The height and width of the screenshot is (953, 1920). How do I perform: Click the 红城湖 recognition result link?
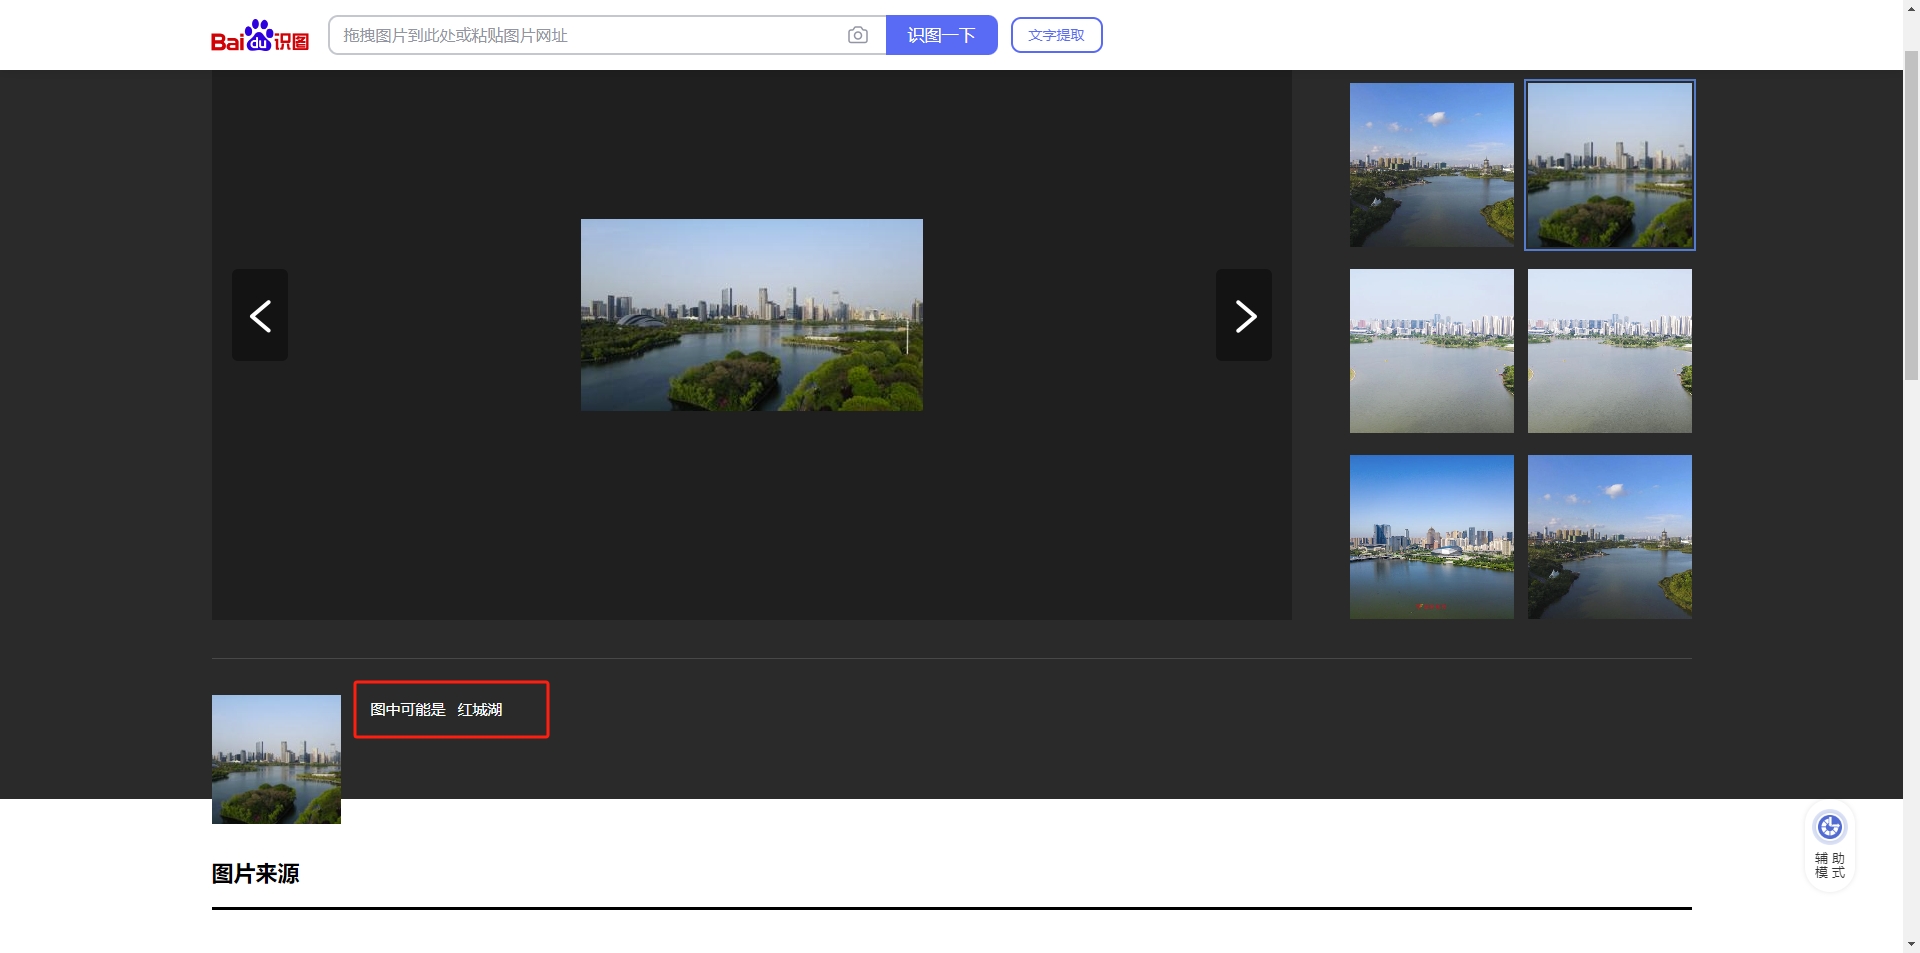pos(480,710)
